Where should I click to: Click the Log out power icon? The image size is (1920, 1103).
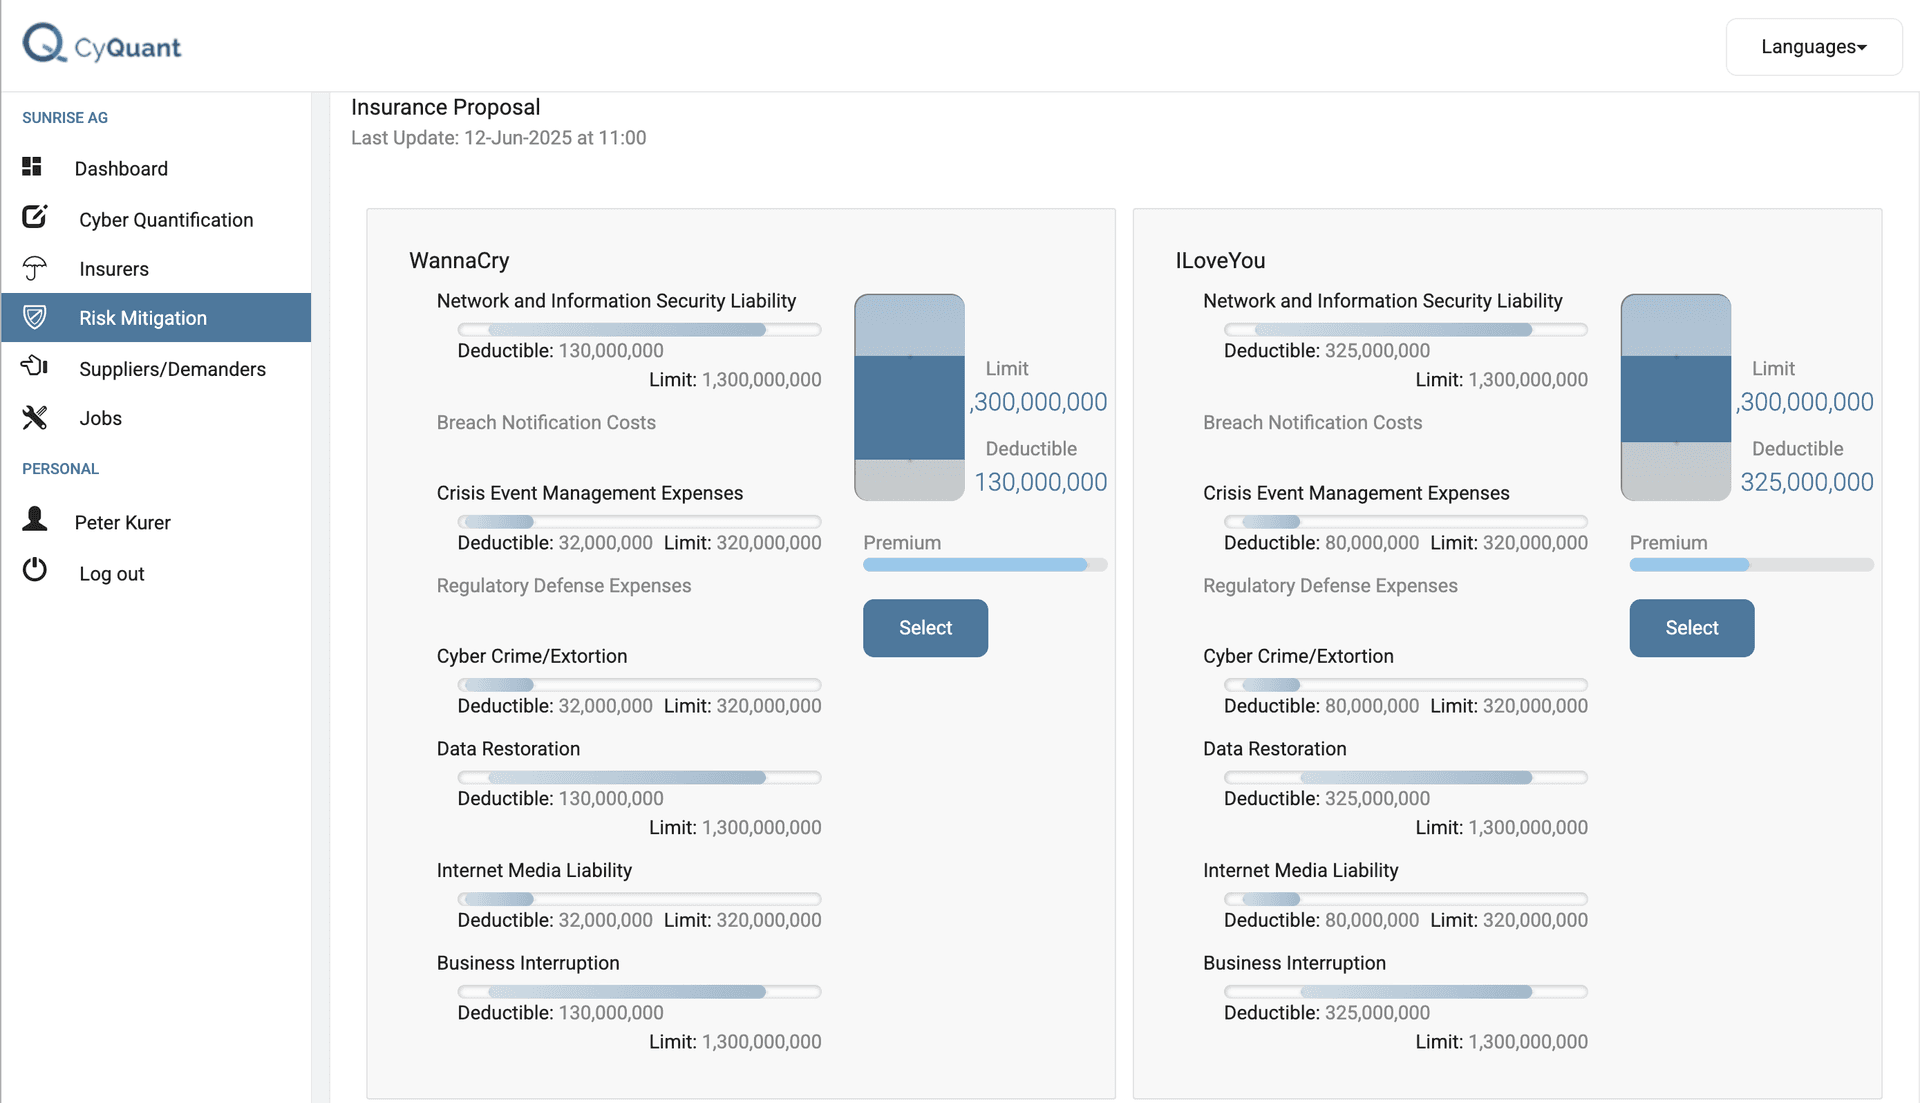tap(35, 570)
